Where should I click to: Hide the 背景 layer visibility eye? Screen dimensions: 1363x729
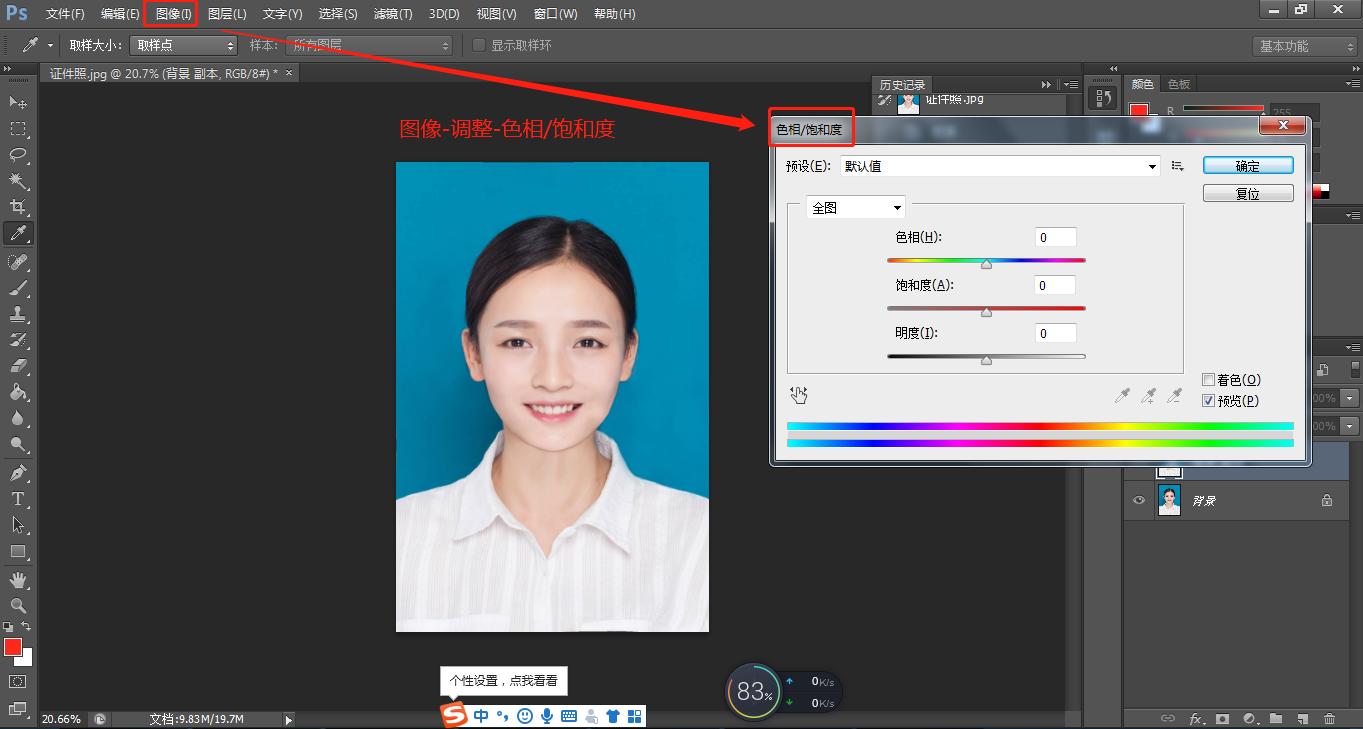[x=1138, y=500]
